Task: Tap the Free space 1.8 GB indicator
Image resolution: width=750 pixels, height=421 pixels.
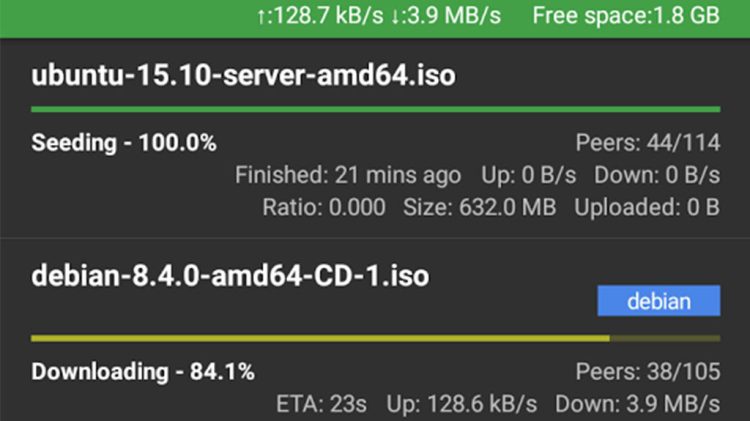Action: (x=626, y=16)
